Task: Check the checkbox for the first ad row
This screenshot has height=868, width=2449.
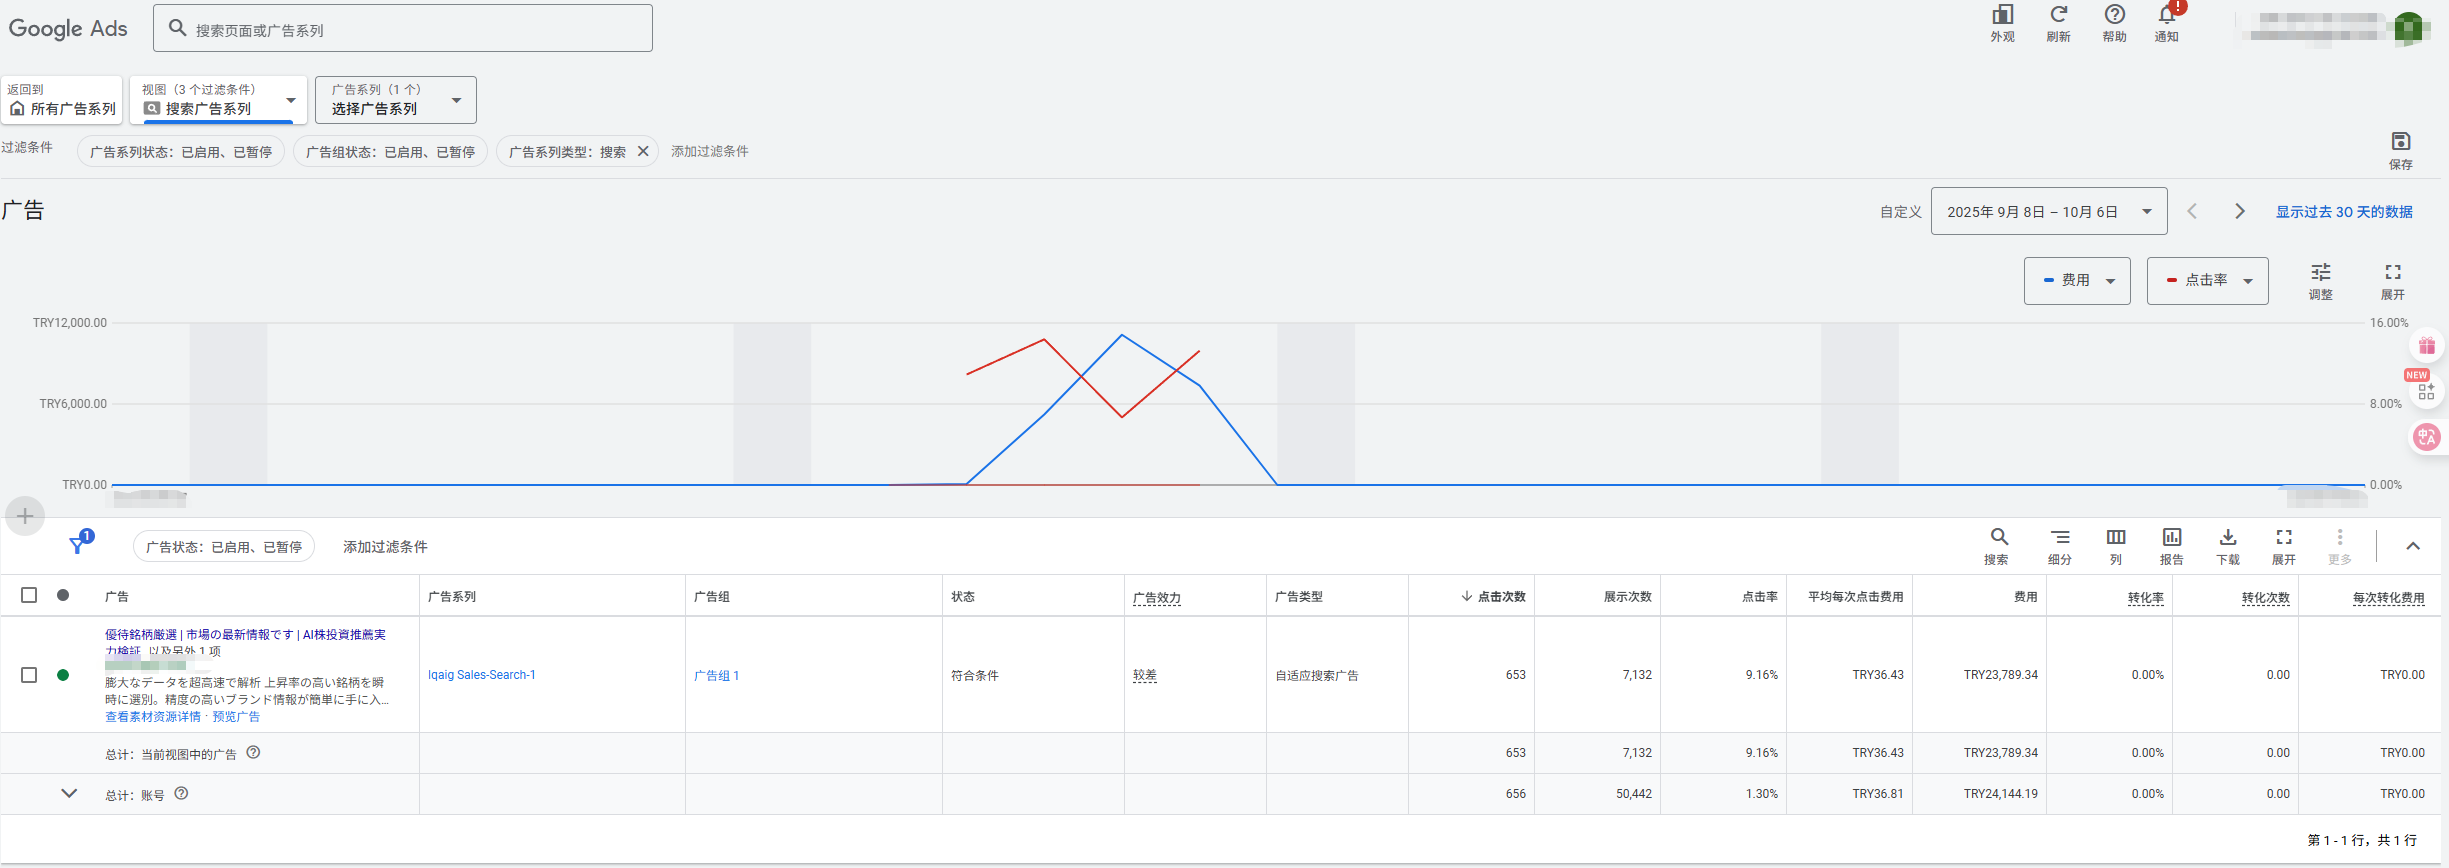Action: (x=29, y=675)
